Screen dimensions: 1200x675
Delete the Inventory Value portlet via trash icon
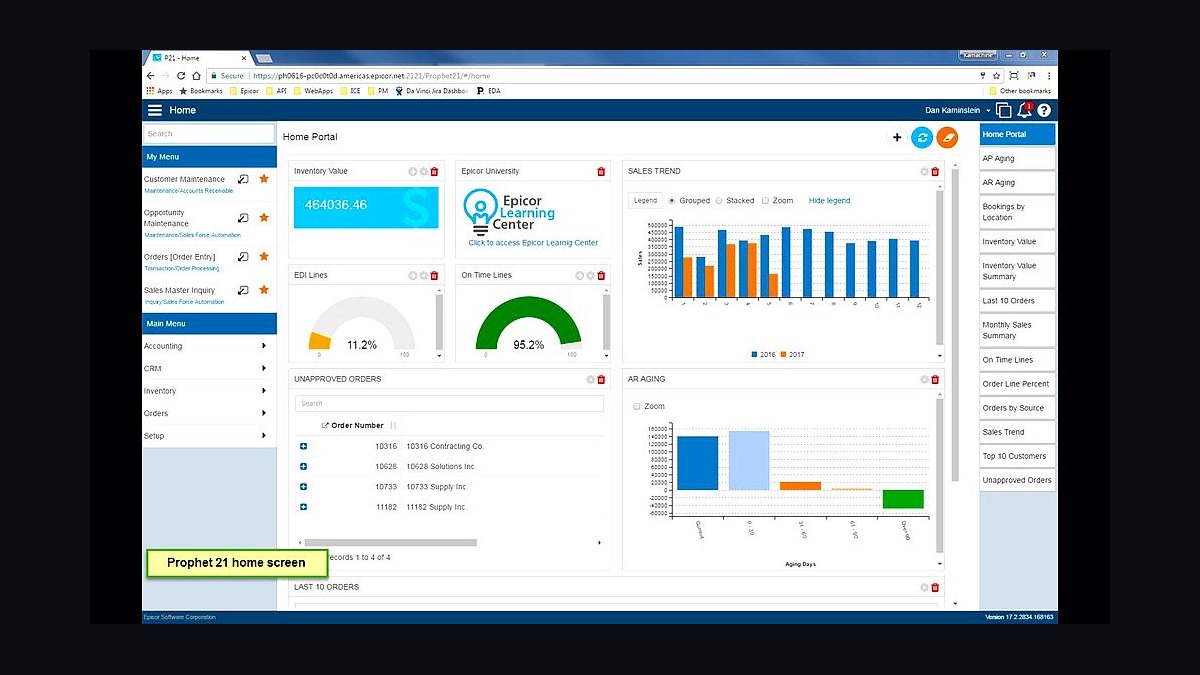pos(434,171)
